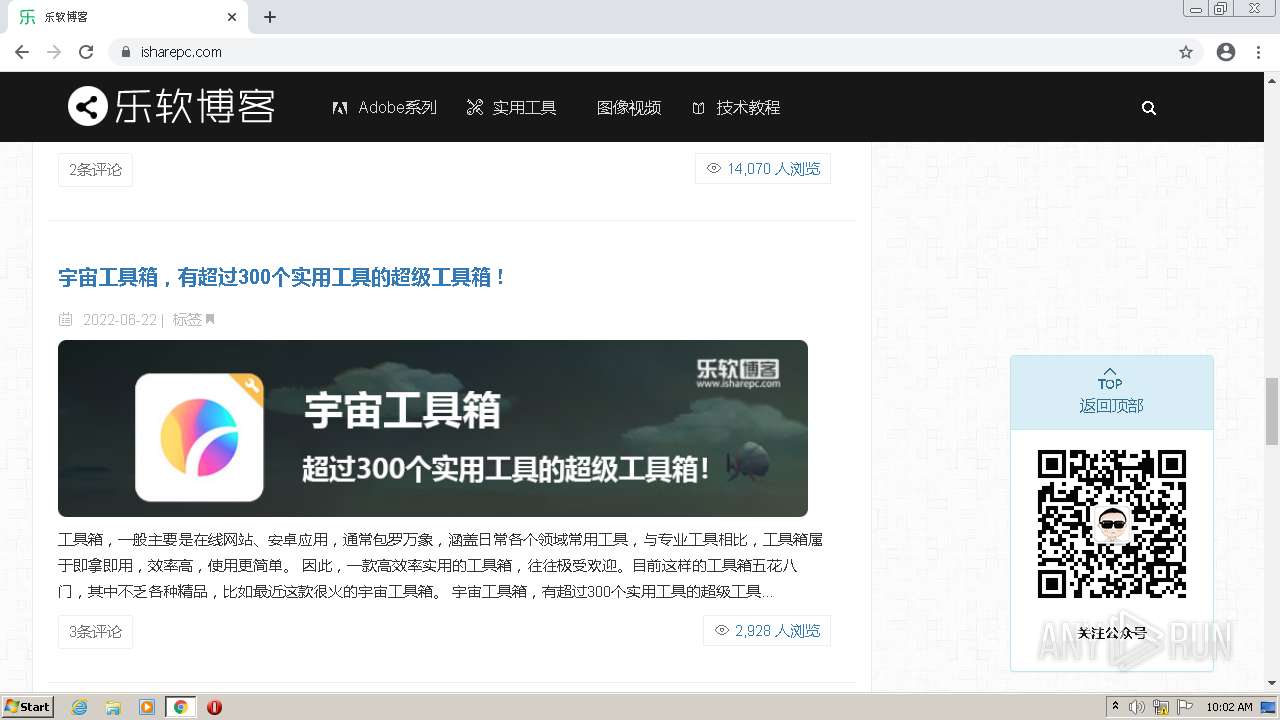Open media player from taskbar

pyautogui.click(x=147, y=707)
